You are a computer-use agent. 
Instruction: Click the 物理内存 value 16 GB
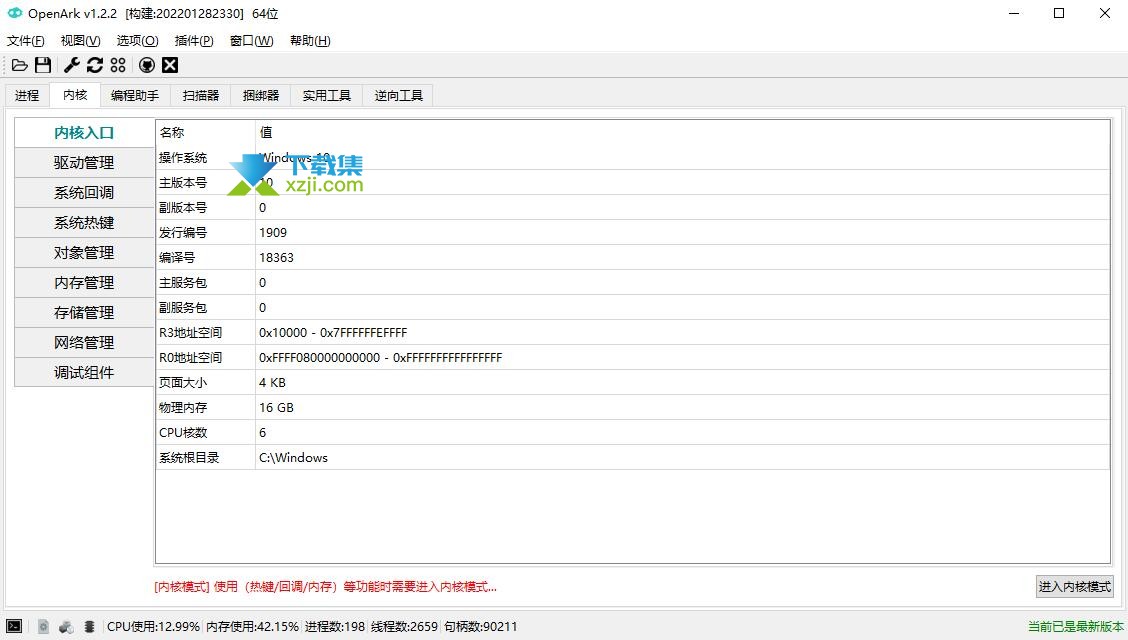point(276,408)
